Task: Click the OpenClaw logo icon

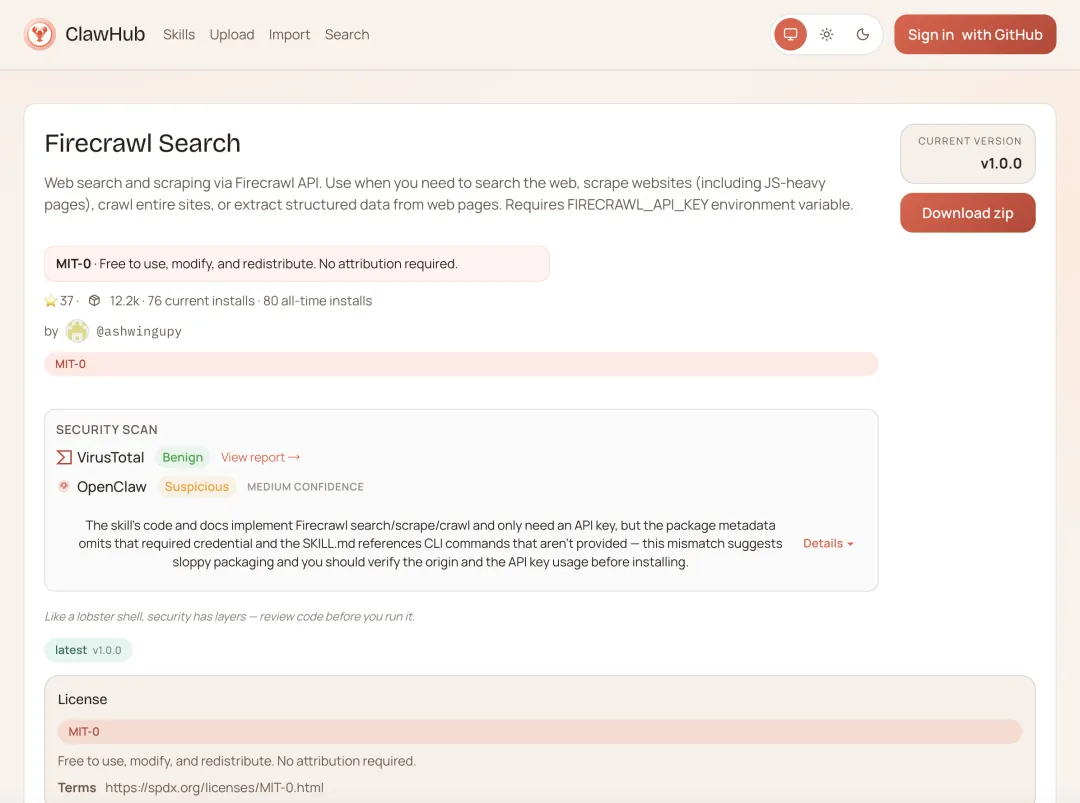Action: [64, 486]
